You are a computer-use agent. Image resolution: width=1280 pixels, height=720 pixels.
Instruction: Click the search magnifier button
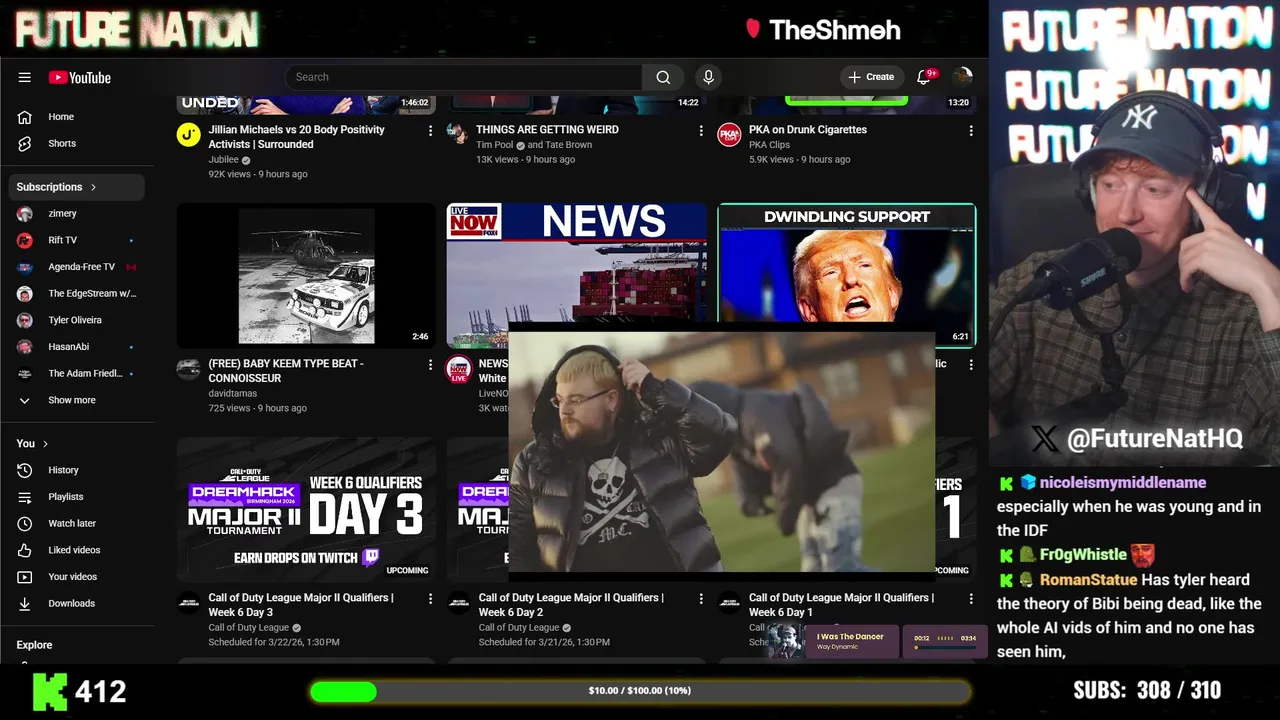[x=663, y=77]
